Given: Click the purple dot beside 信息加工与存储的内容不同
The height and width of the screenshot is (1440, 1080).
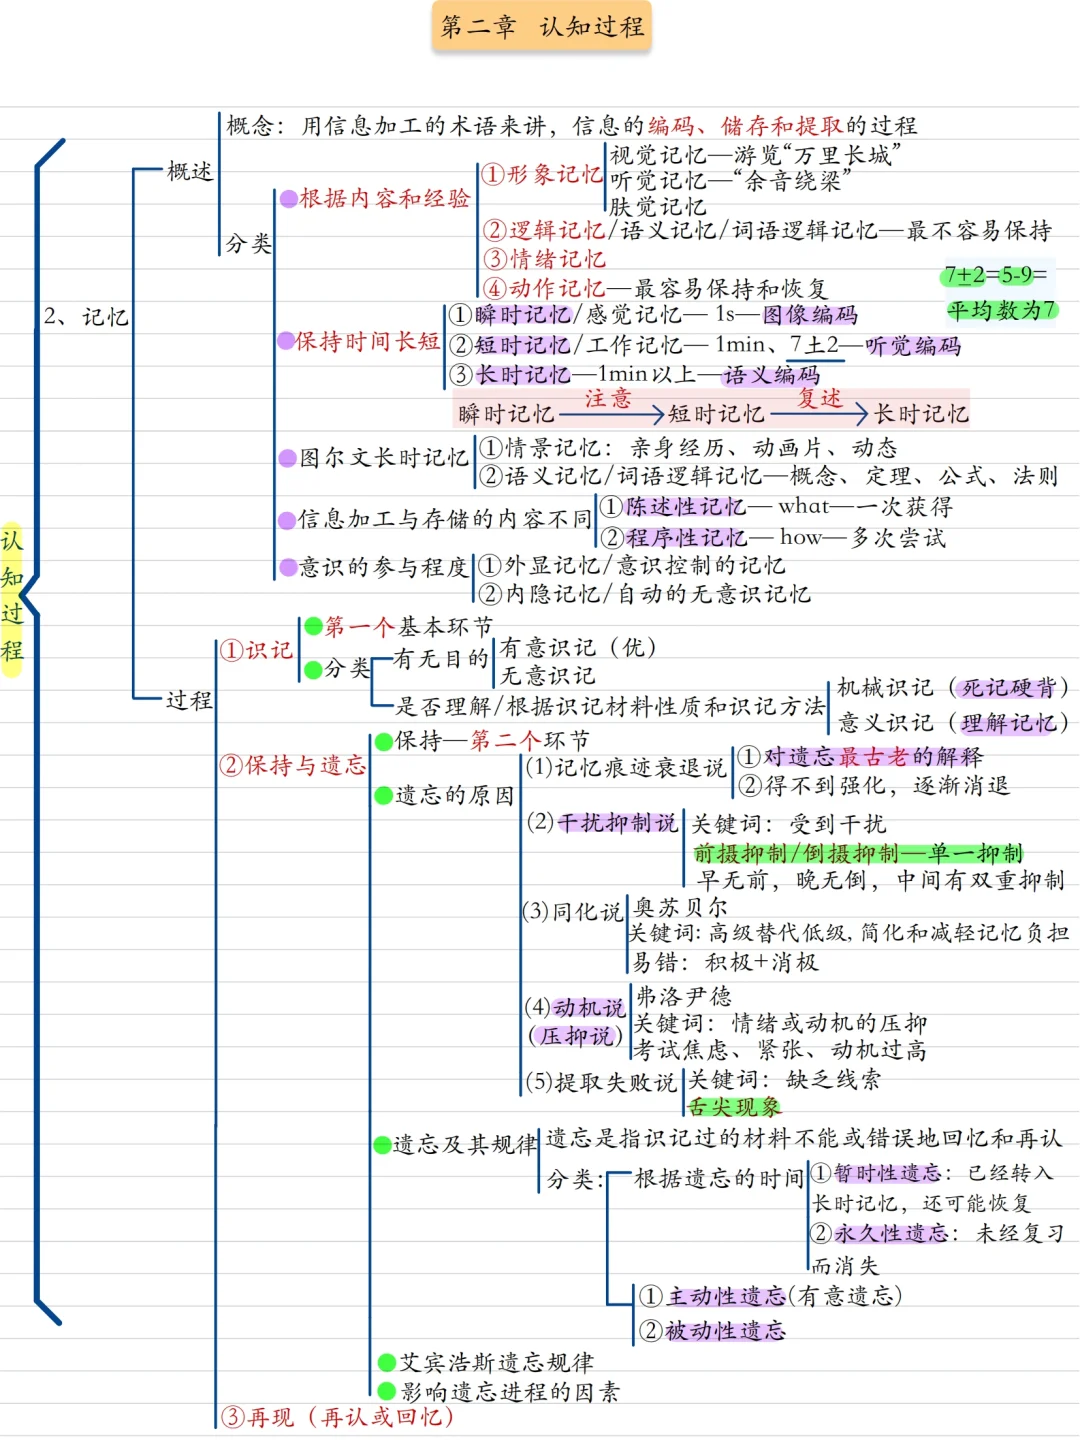Looking at the screenshot, I should (x=287, y=519).
